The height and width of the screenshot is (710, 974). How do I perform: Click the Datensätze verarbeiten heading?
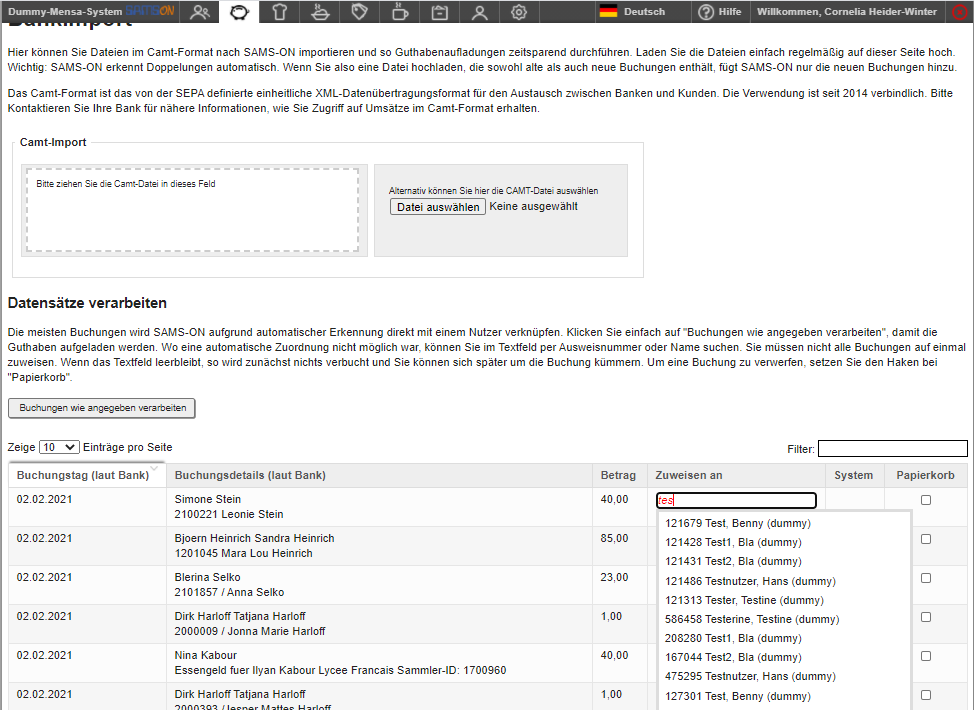pyautogui.click(x=87, y=303)
